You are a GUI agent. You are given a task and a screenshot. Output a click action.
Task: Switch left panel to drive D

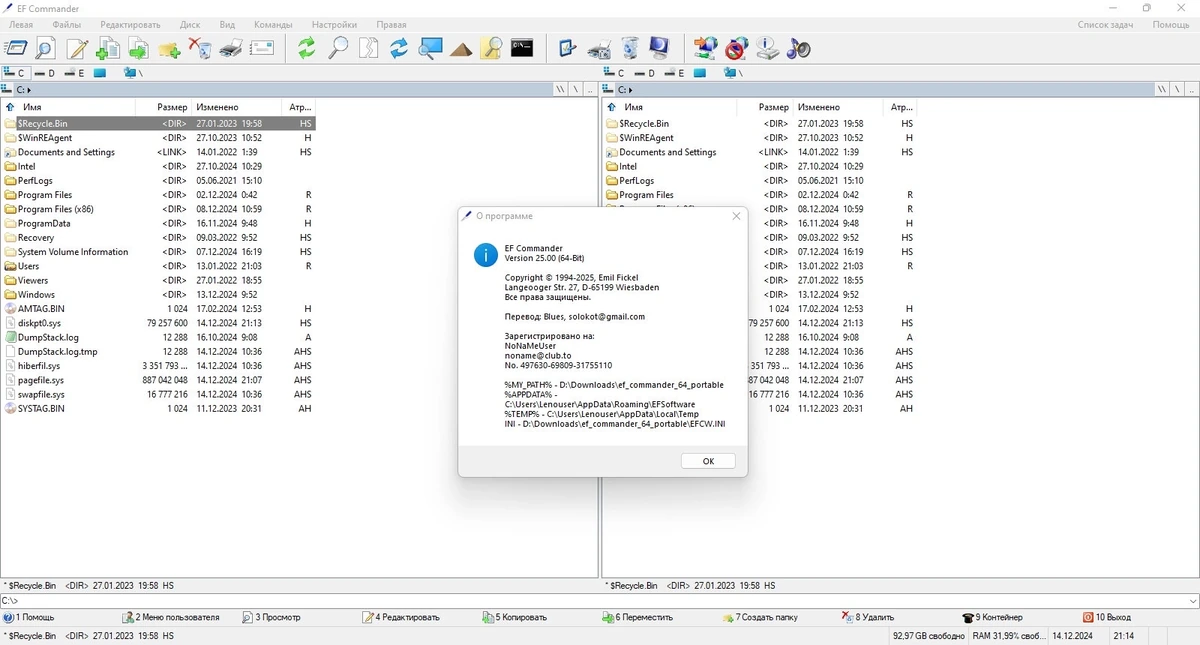point(46,73)
